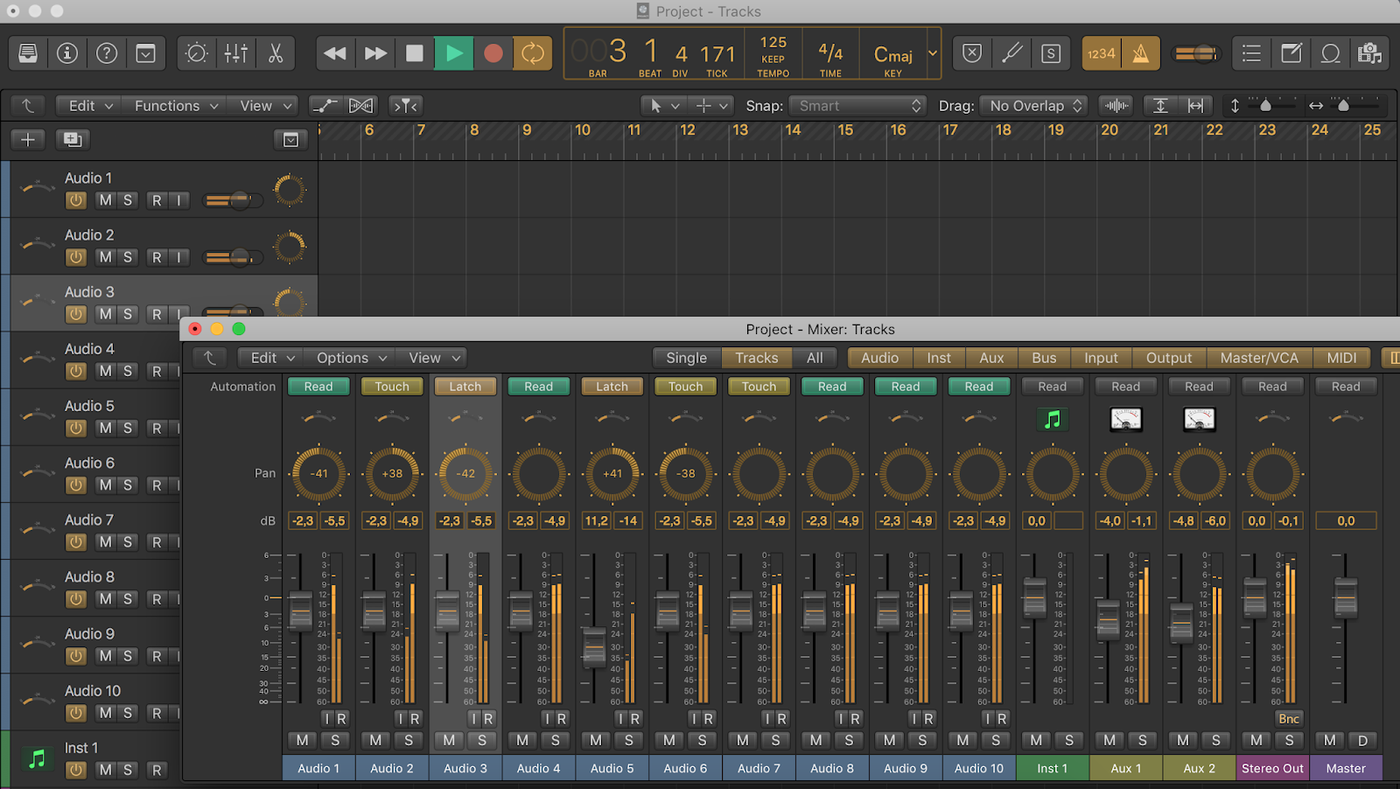Image resolution: width=1400 pixels, height=789 pixels.
Task: Filter Mixer by MIDI channel strips
Action: (x=1341, y=358)
